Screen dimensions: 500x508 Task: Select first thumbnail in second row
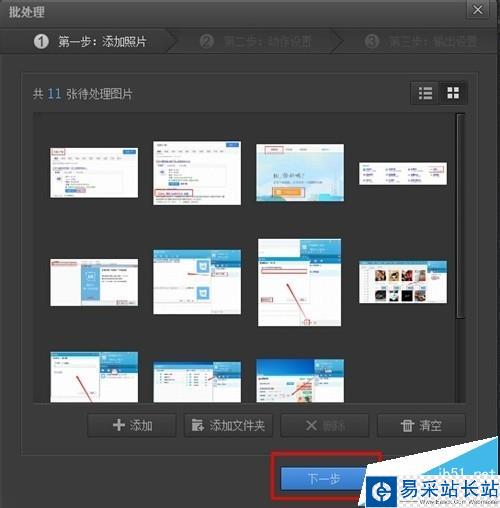pos(94,282)
